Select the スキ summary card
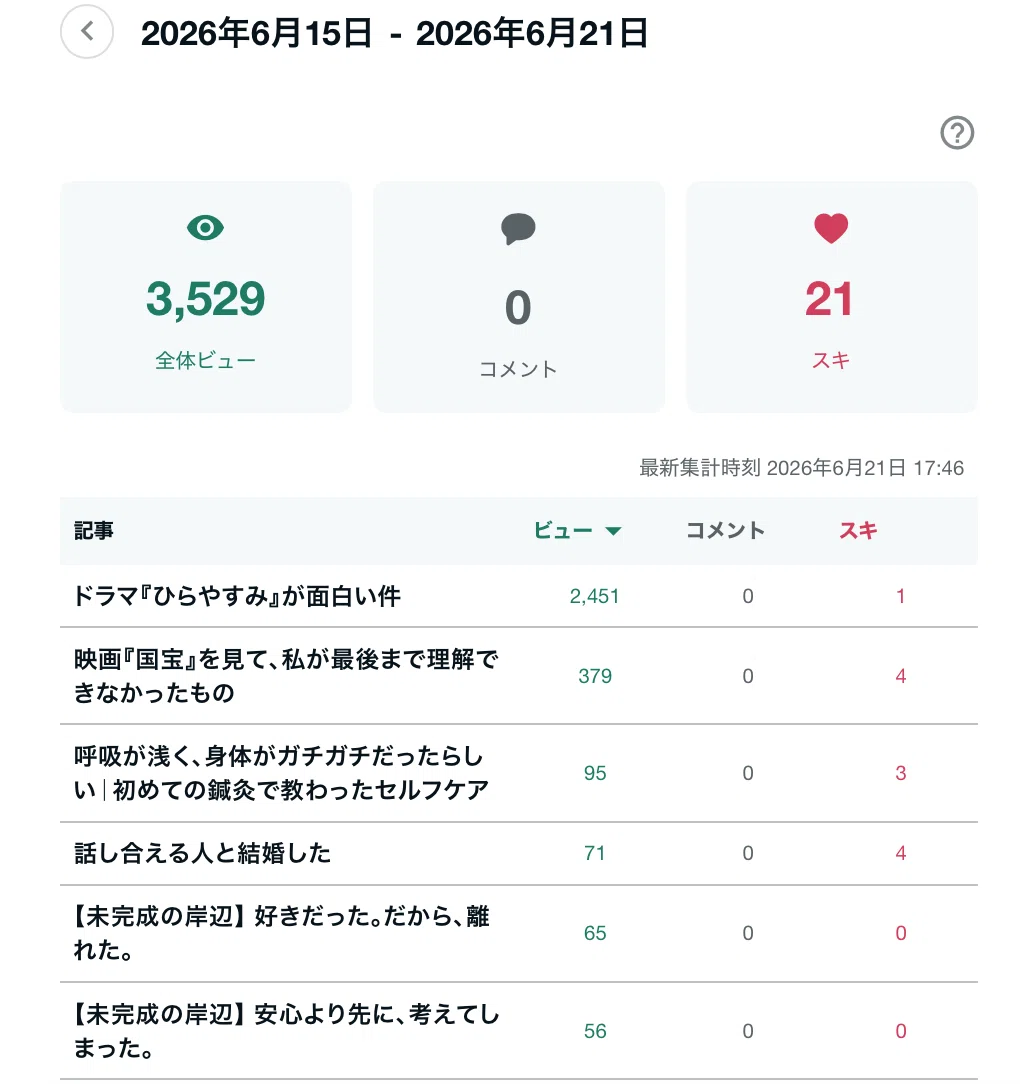 tap(832, 297)
